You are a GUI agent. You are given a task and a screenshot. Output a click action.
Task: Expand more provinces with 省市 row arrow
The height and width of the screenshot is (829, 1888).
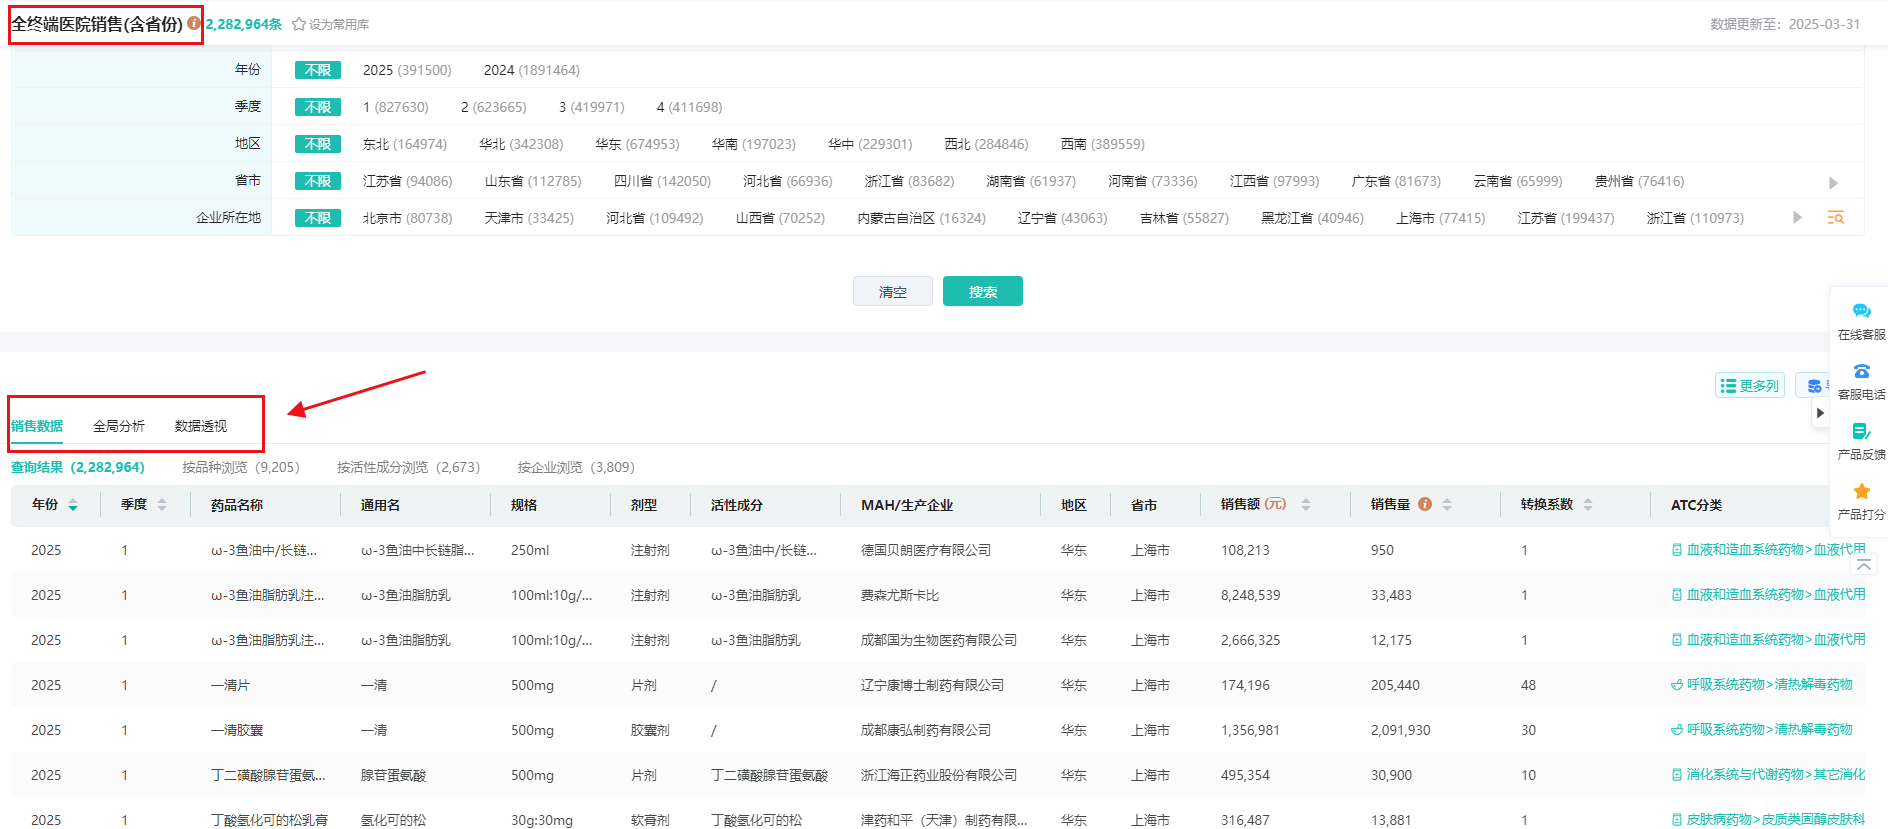[1833, 182]
